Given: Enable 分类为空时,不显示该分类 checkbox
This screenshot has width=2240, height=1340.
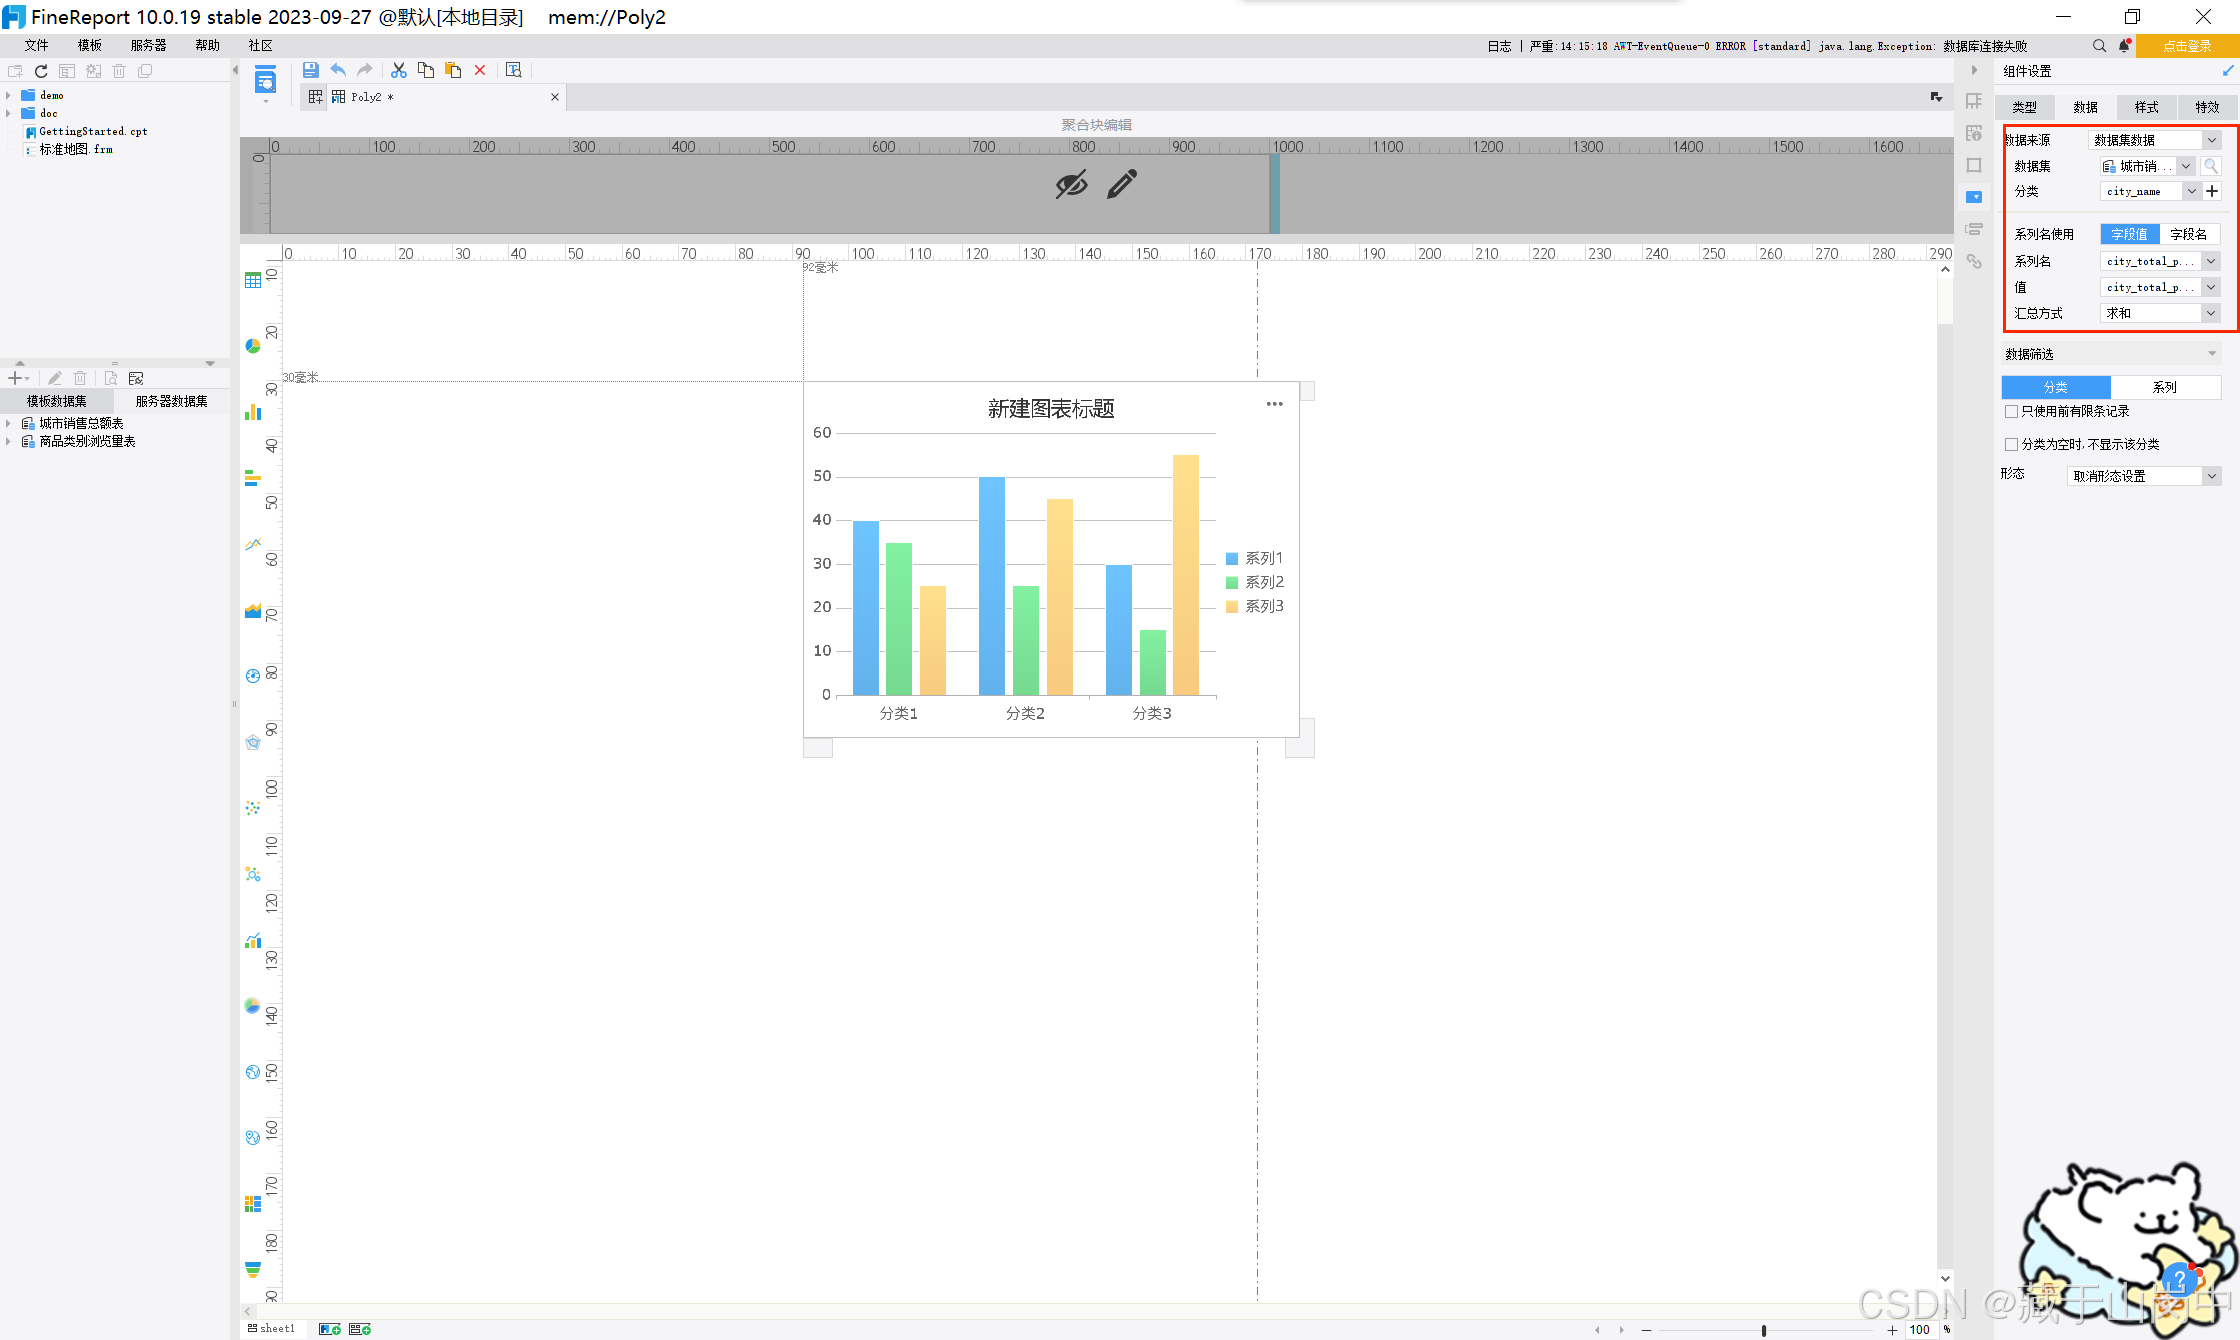Looking at the screenshot, I should [2011, 445].
